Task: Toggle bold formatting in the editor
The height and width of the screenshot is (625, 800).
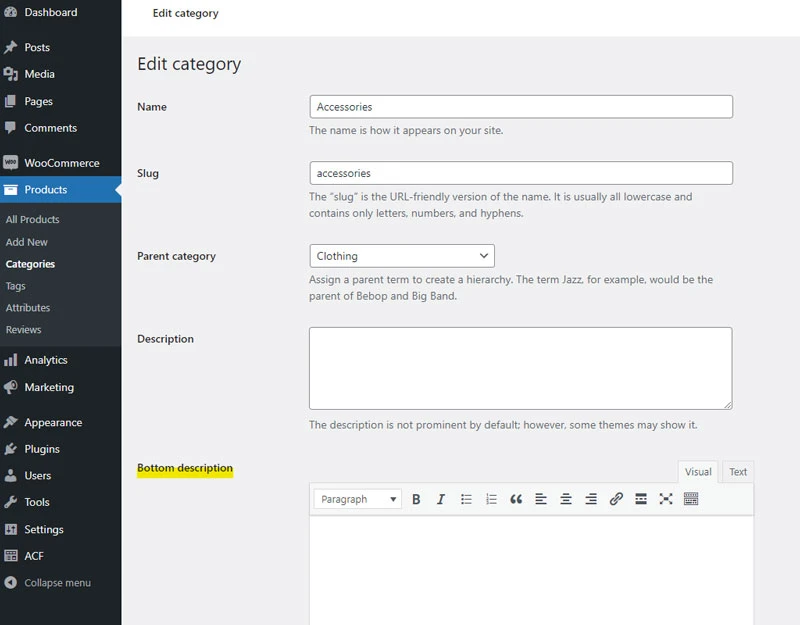Action: point(416,499)
